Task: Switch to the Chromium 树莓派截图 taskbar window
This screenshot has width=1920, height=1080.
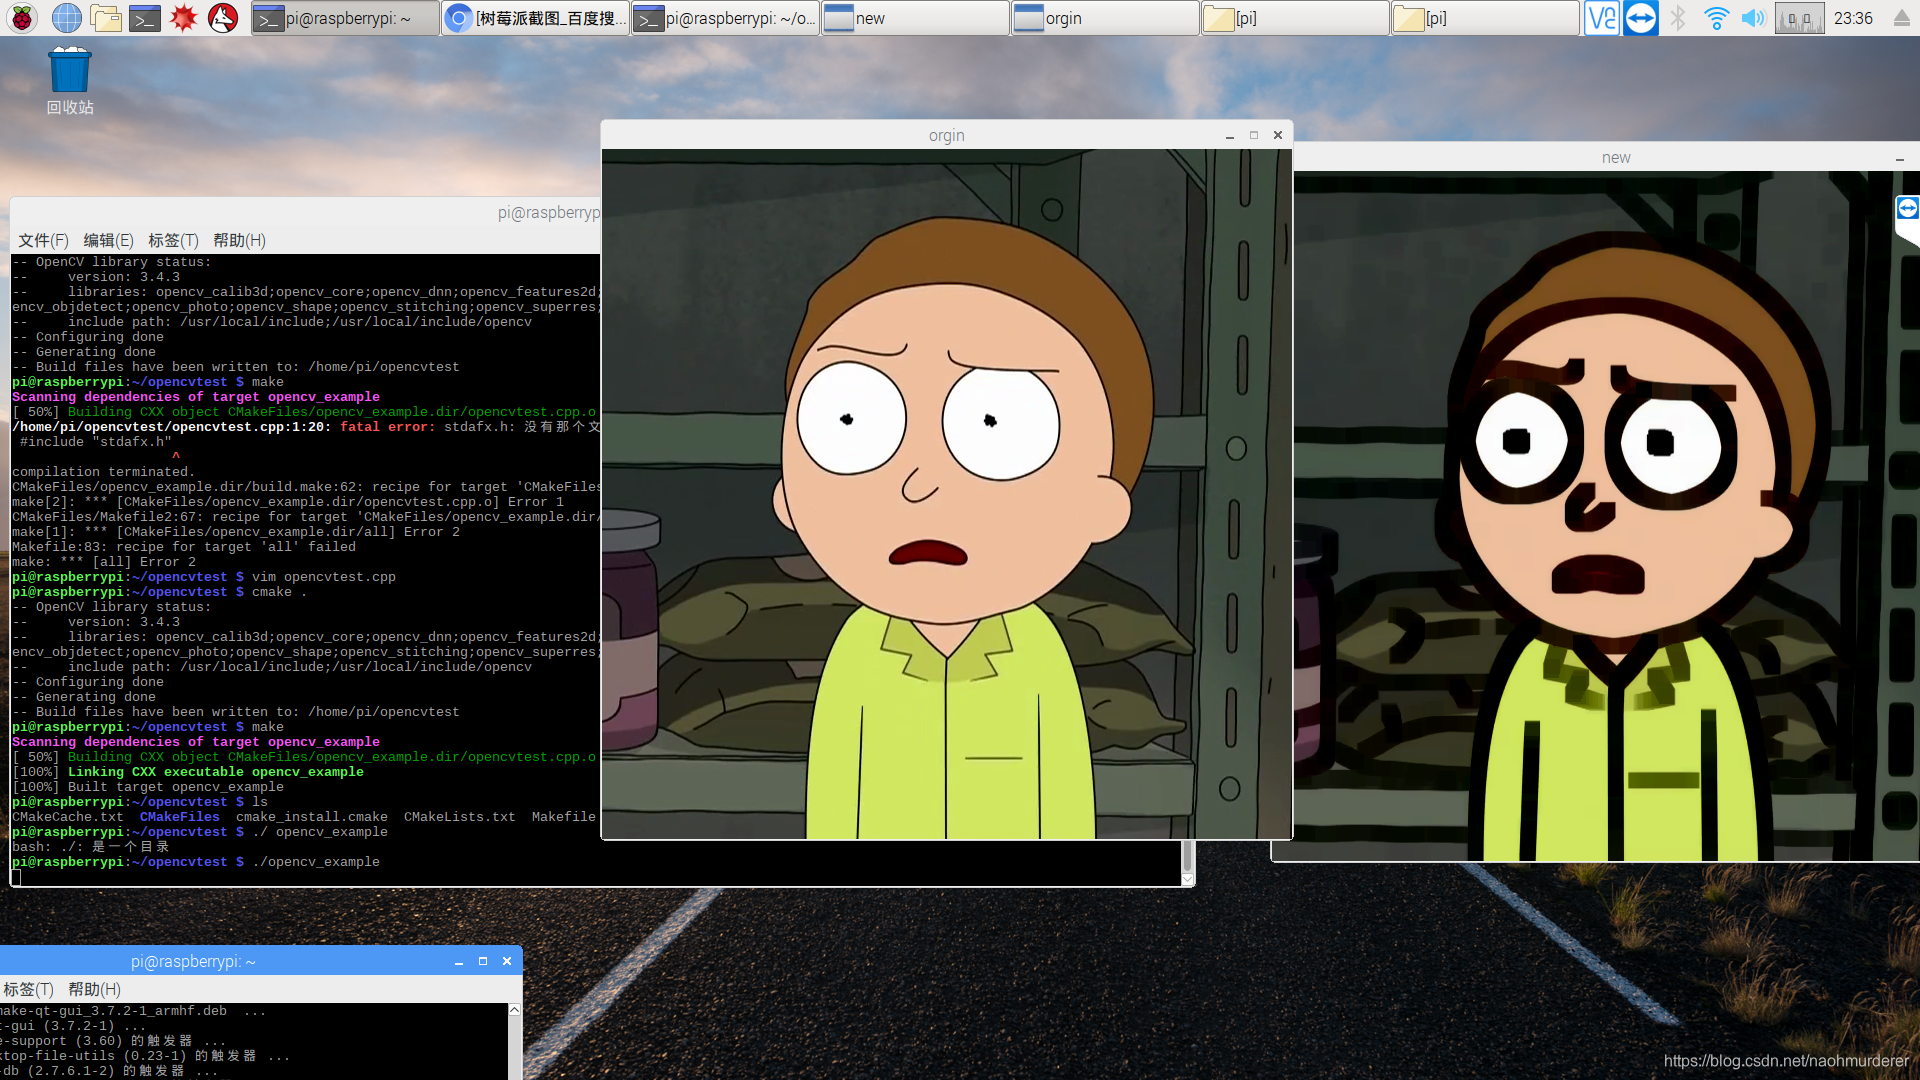Action: click(535, 18)
